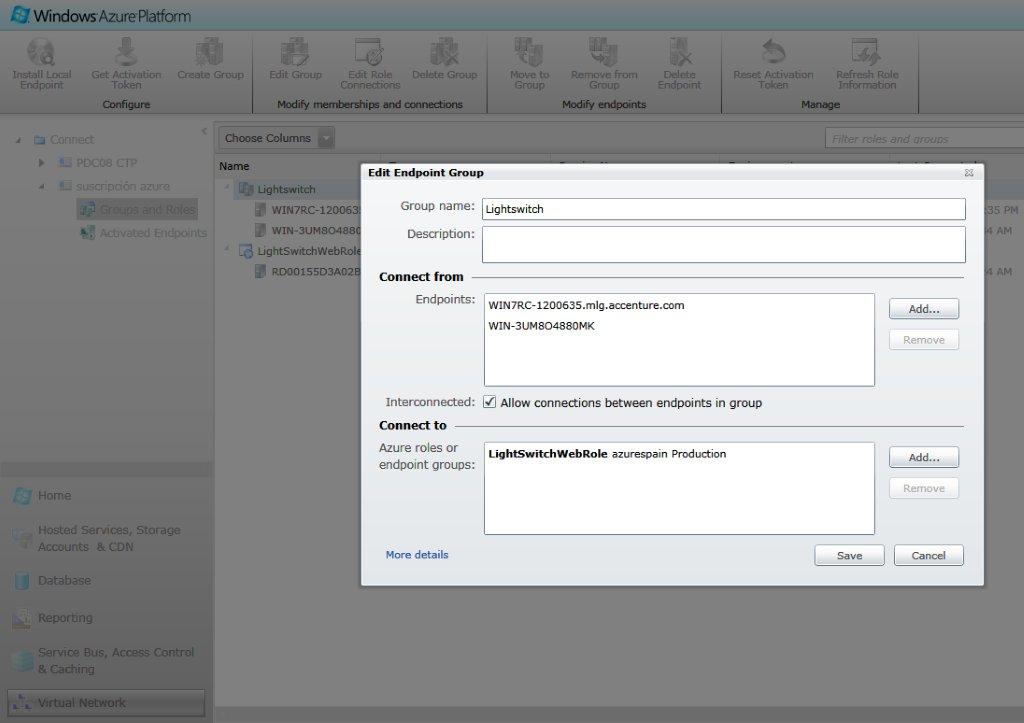The image size is (1024, 723).
Task: Click the Delete Group toolbar icon
Action: (x=444, y=52)
